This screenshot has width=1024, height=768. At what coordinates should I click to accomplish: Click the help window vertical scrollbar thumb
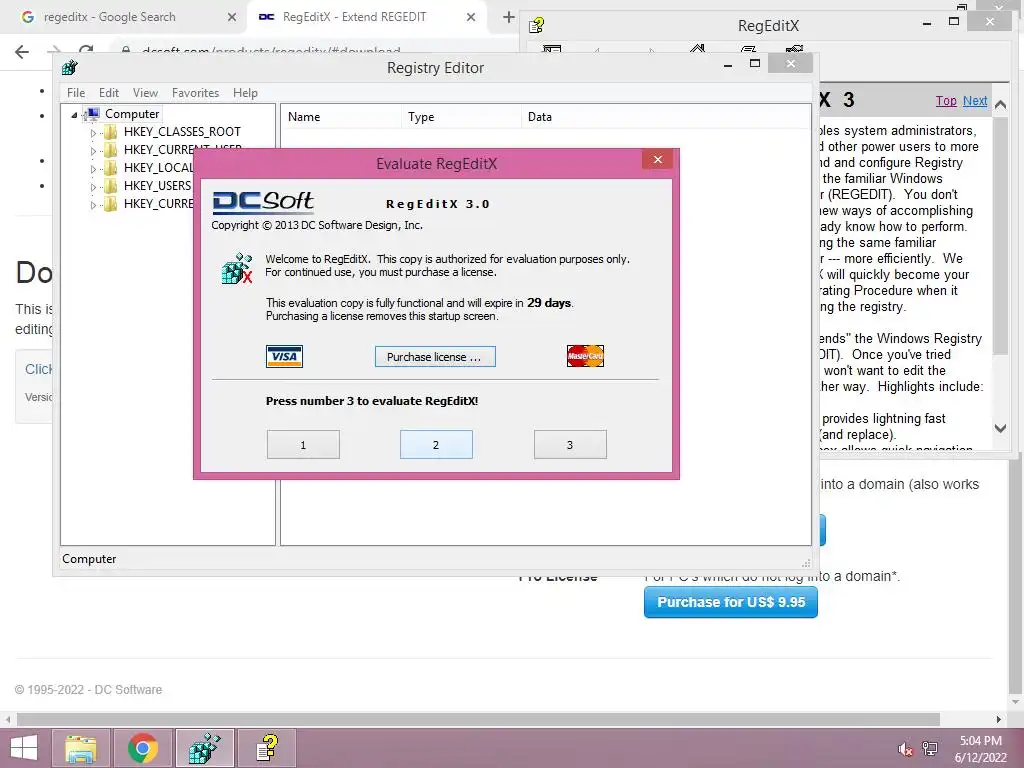pyautogui.click(x=1000, y=235)
